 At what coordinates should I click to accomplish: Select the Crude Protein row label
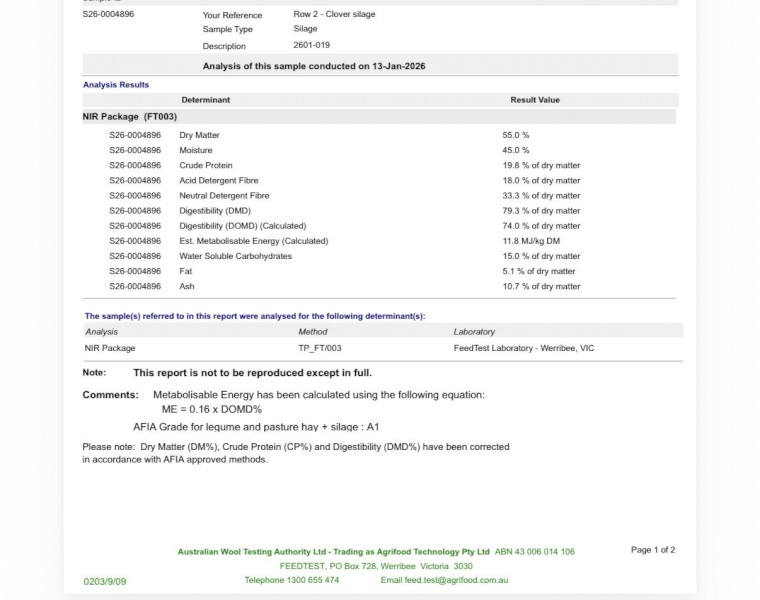coord(206,165)
